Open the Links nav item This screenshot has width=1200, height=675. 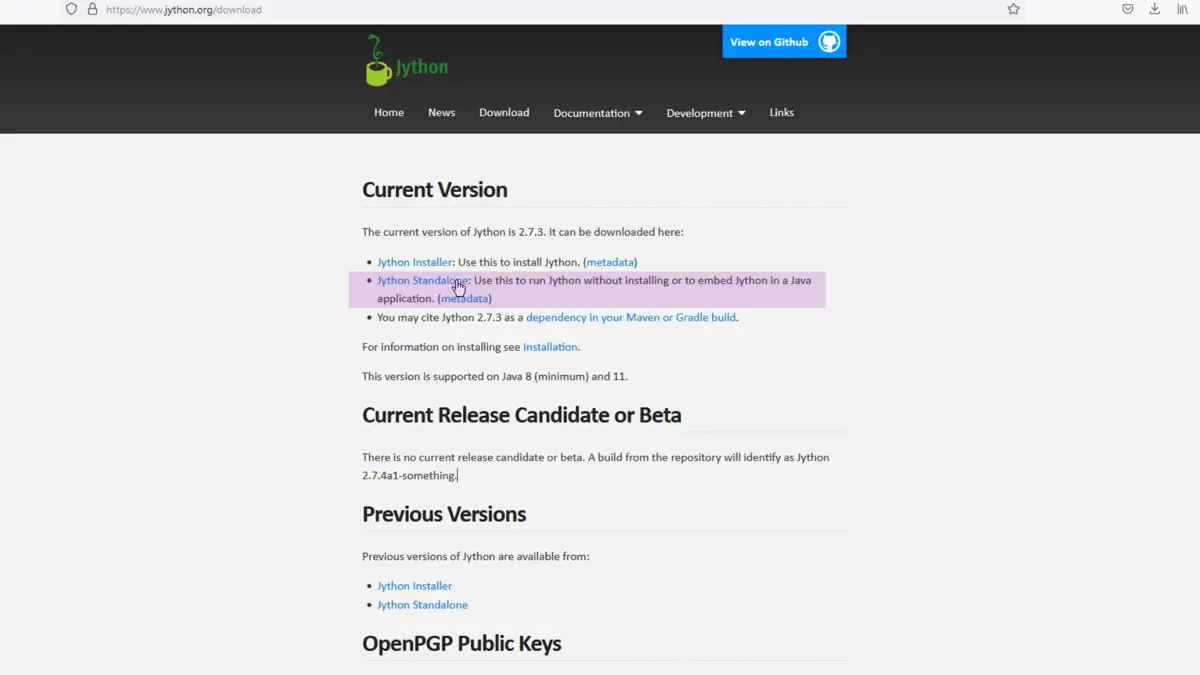point(781,112)
